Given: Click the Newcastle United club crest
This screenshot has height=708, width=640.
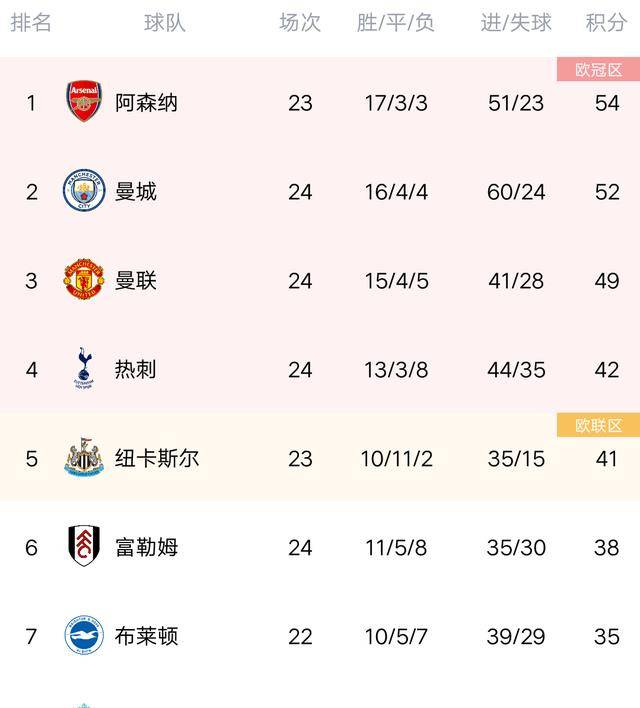Looking at the screenshot, I should tap(84, 458).
